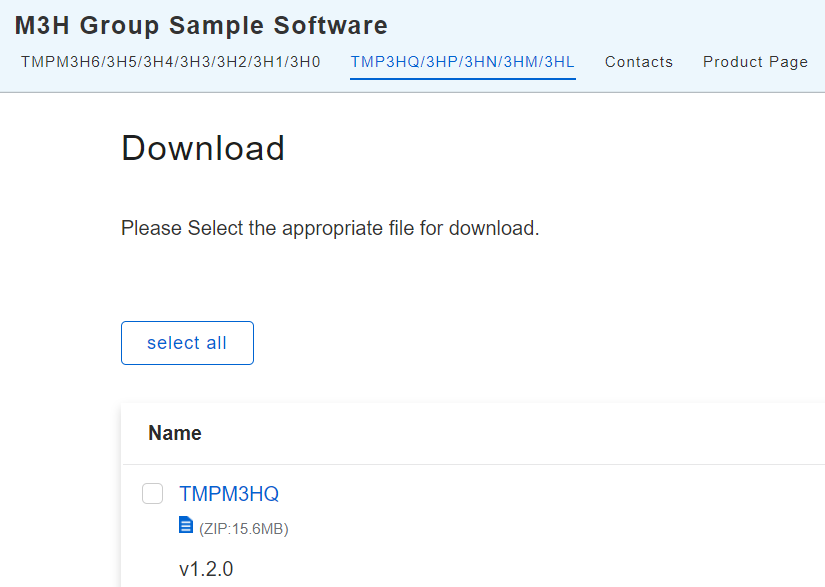825x587 pixels.
Task: Mark the TMPM3HQ file for download
Action: pos(152,494)
